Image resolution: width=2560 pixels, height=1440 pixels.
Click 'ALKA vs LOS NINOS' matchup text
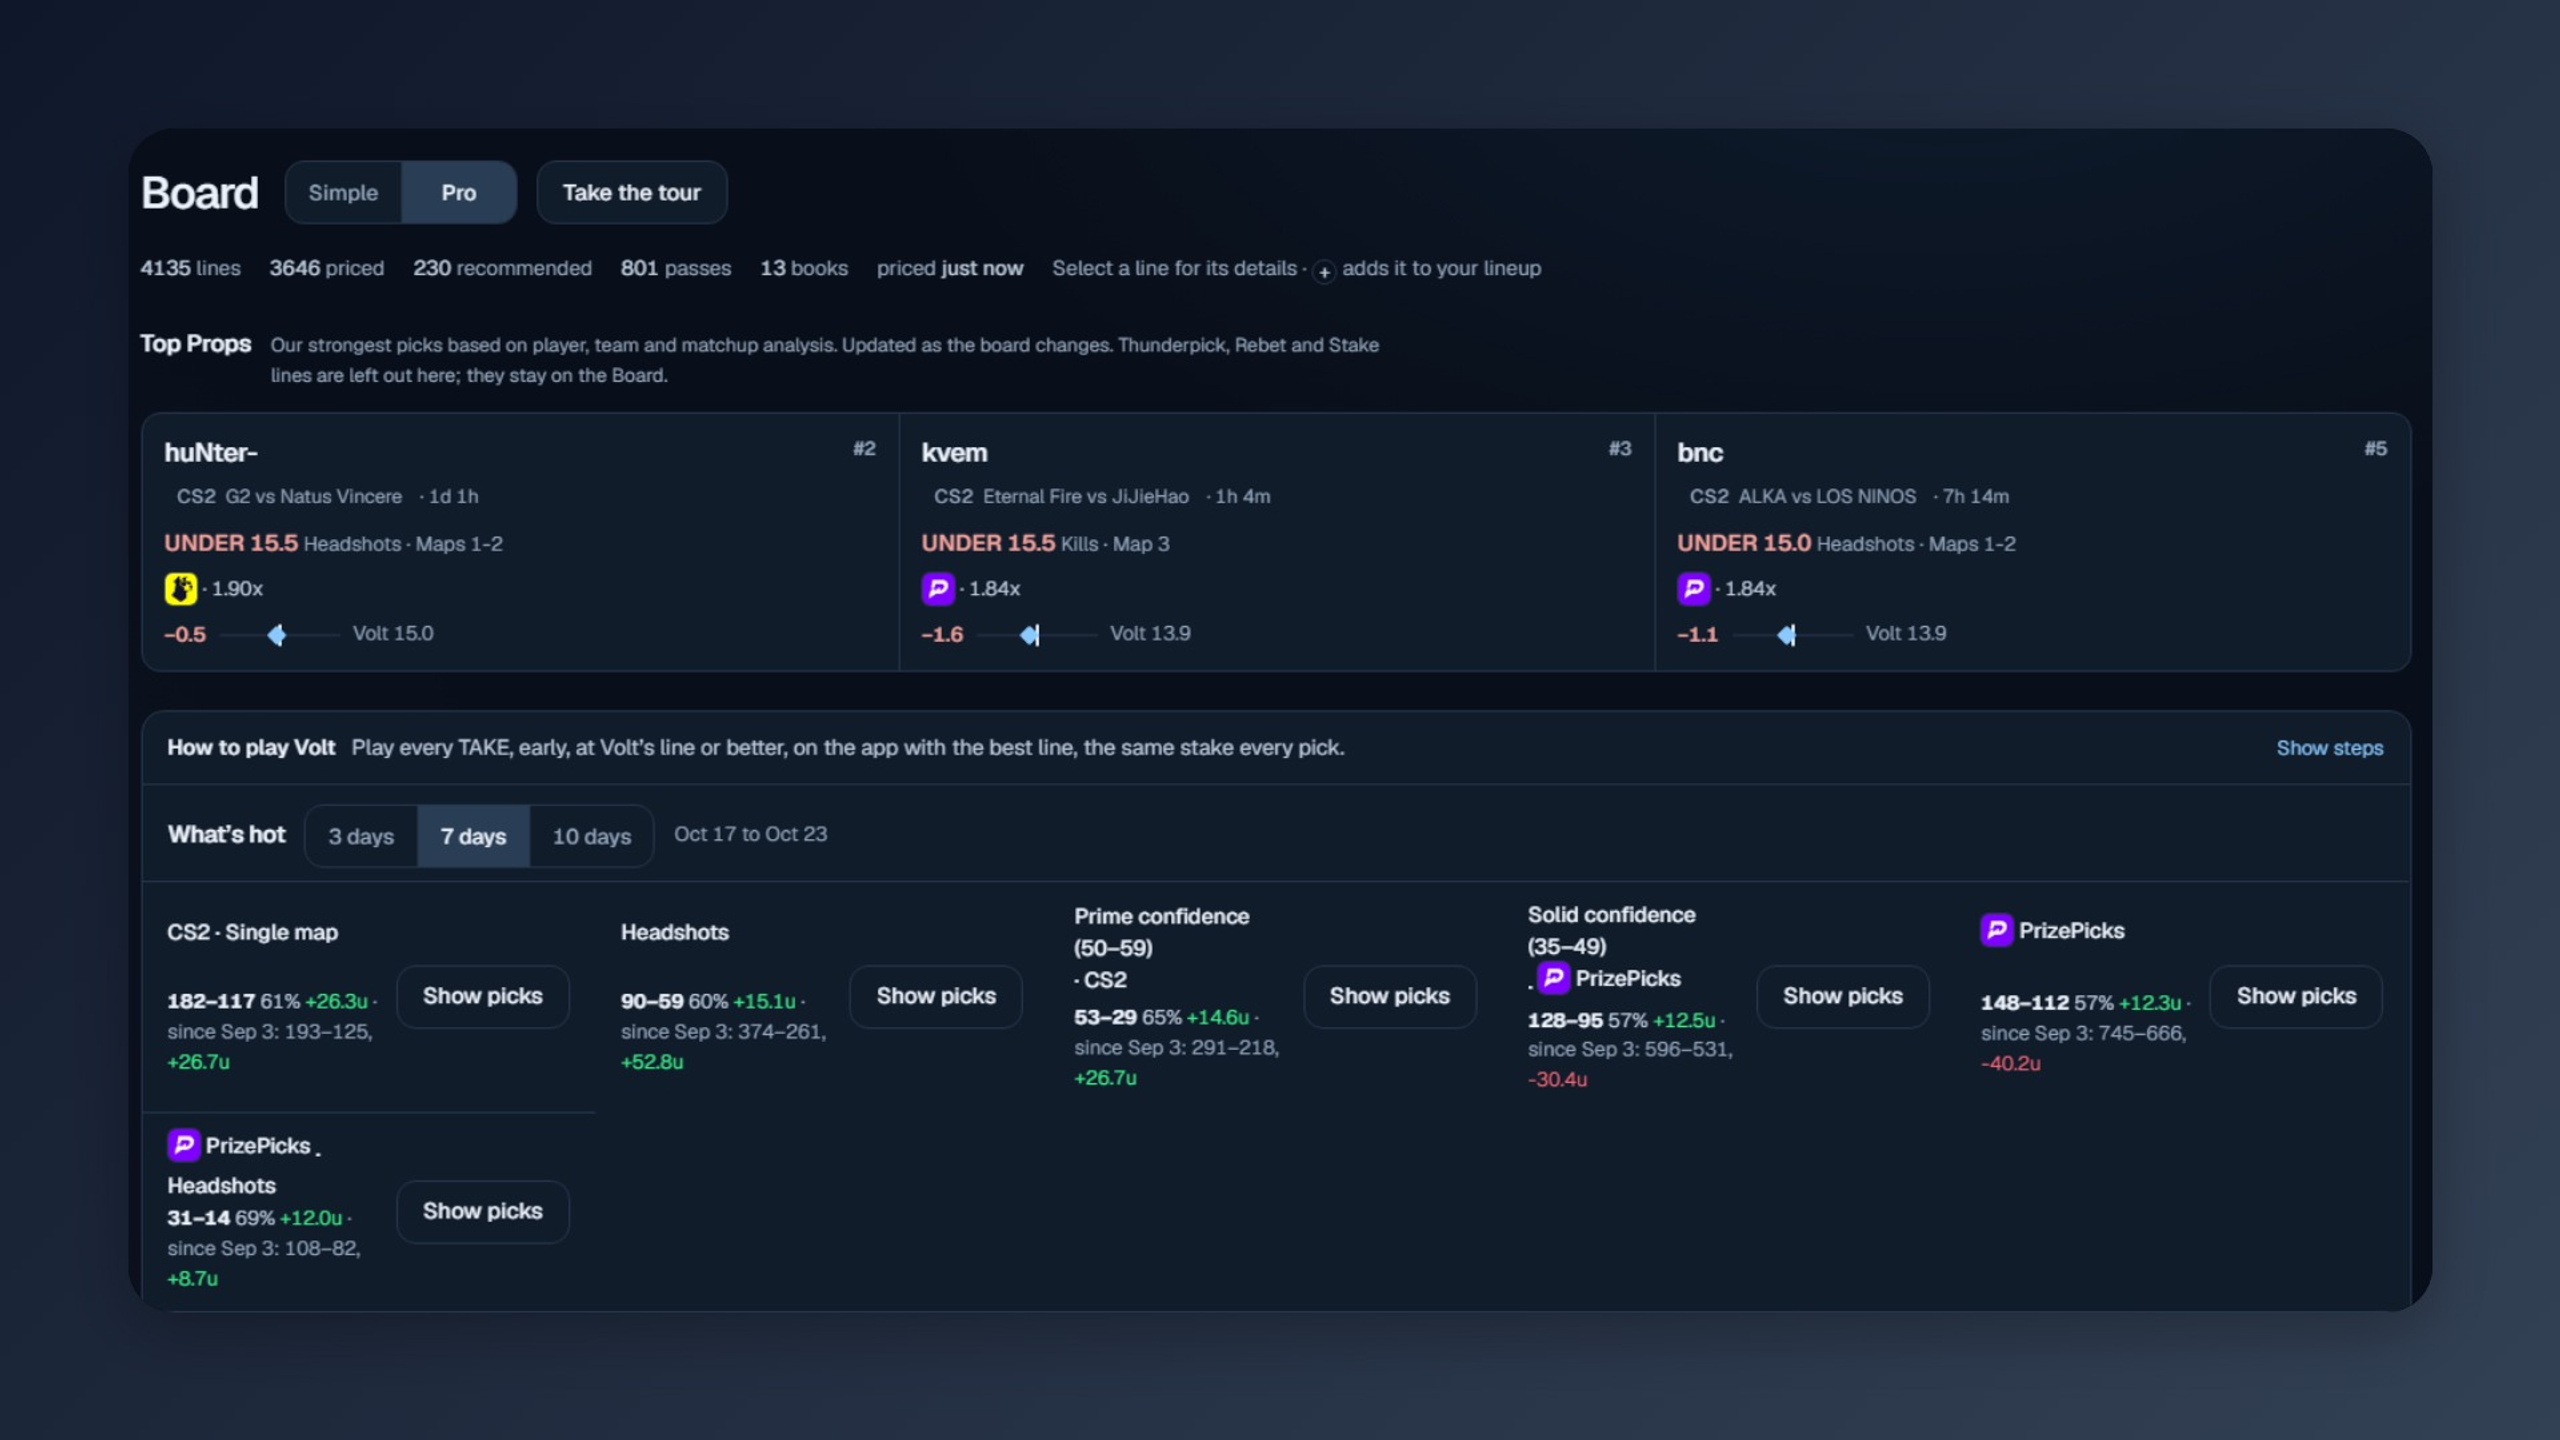(1828, 496)
